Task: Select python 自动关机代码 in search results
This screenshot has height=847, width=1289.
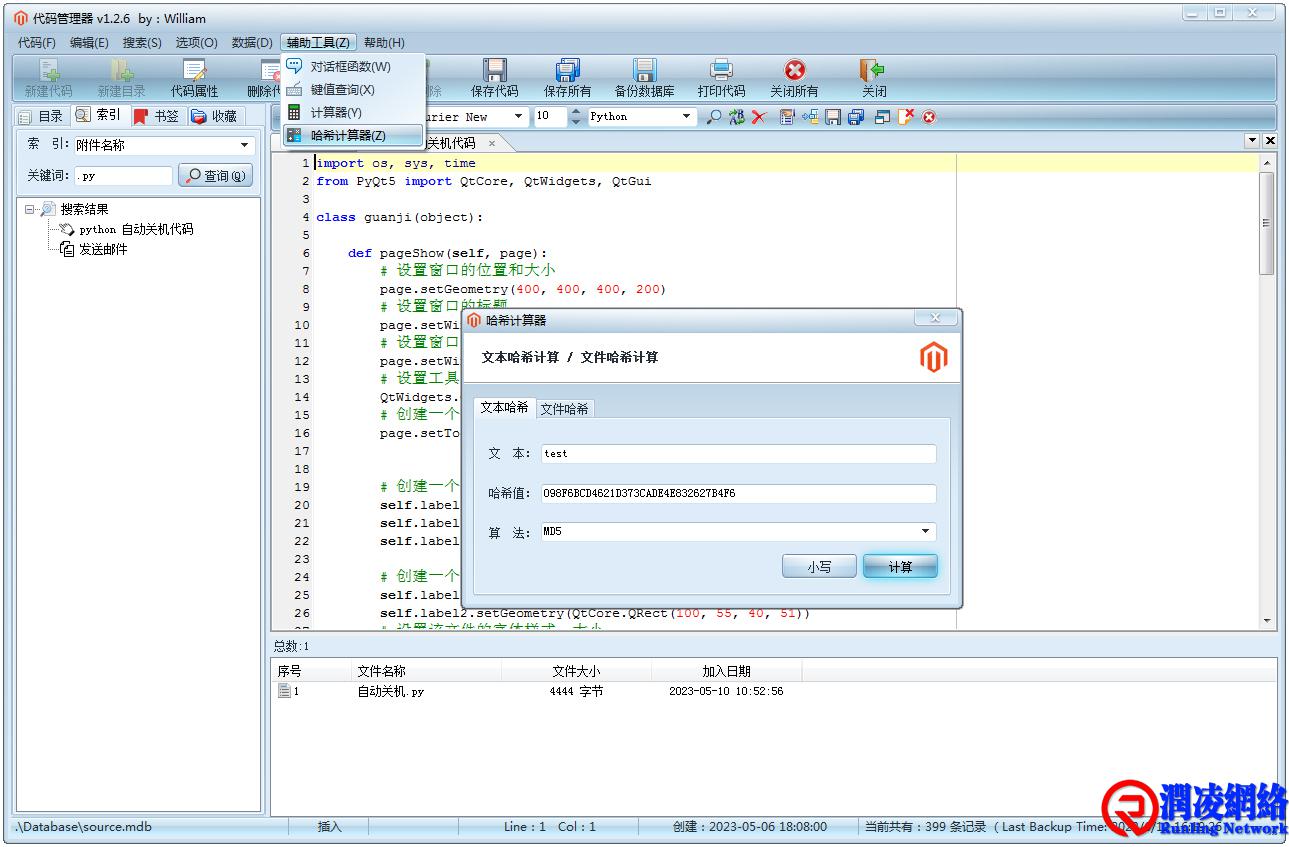Action: coord(136,229)
